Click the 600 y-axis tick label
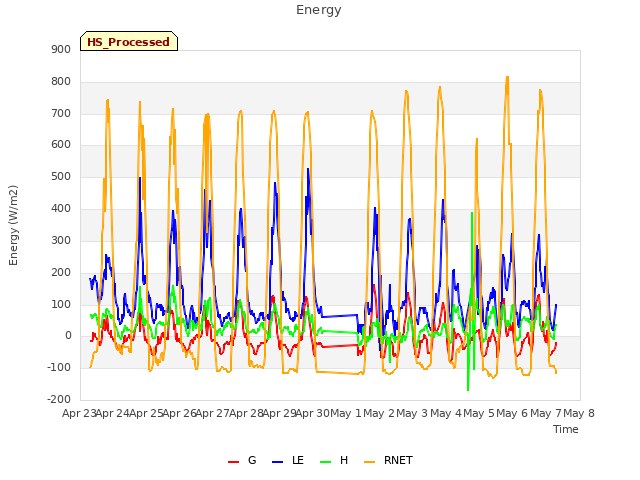 pos(61,144)
